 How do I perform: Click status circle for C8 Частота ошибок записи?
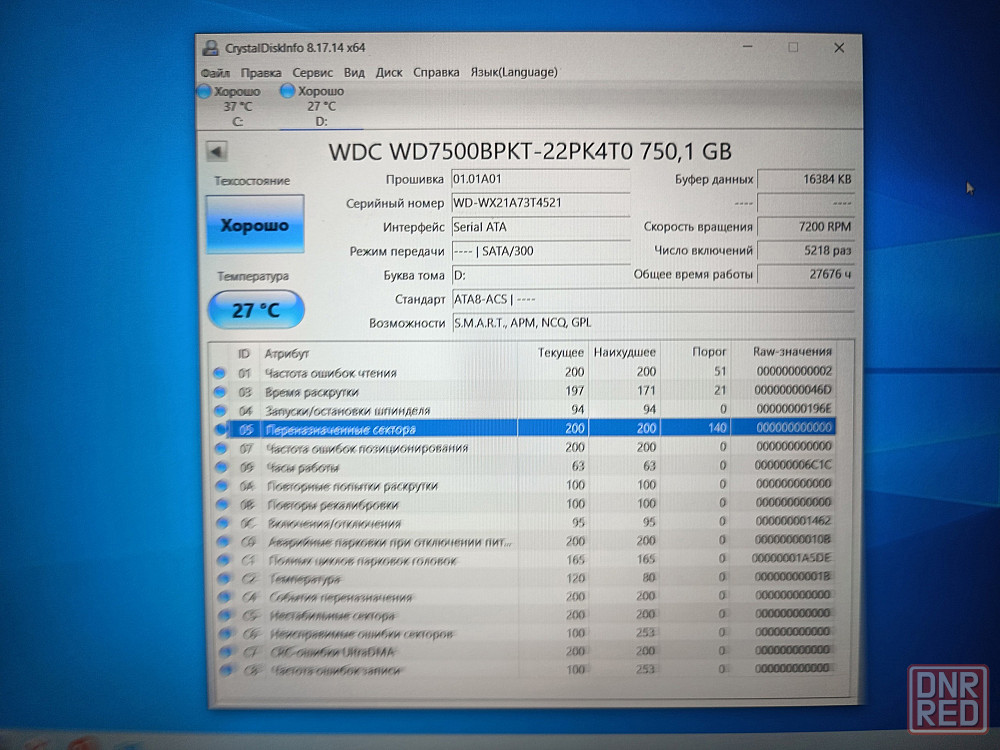click(226, 670)
